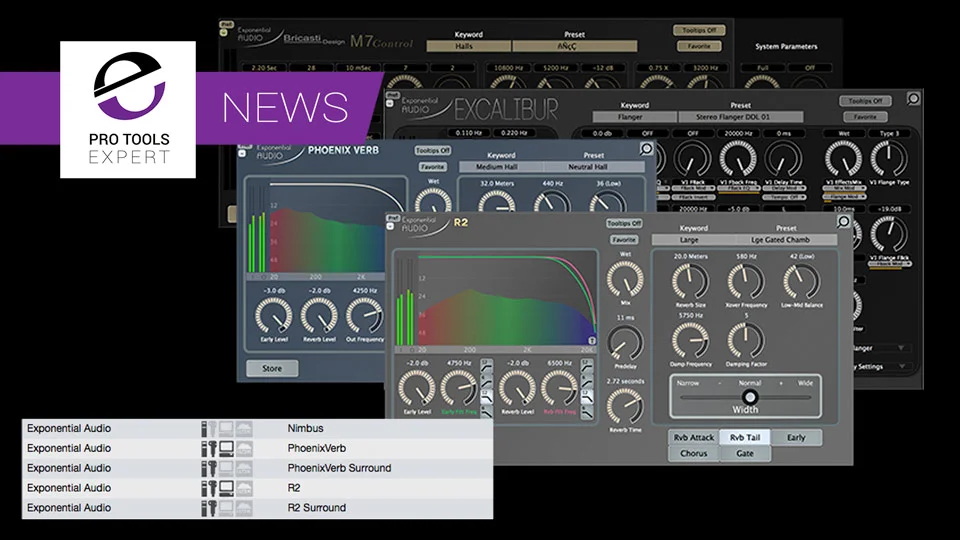The image size is (960, 540).
Task: Toggle Tooltips Off in the Excalibur window
Action: pos(865,100)
